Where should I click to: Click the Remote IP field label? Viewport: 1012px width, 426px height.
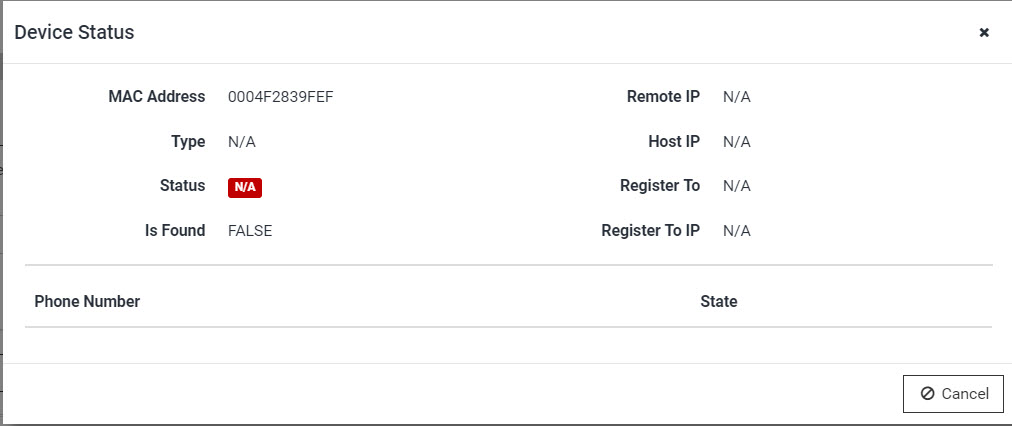tap(663, 97)
